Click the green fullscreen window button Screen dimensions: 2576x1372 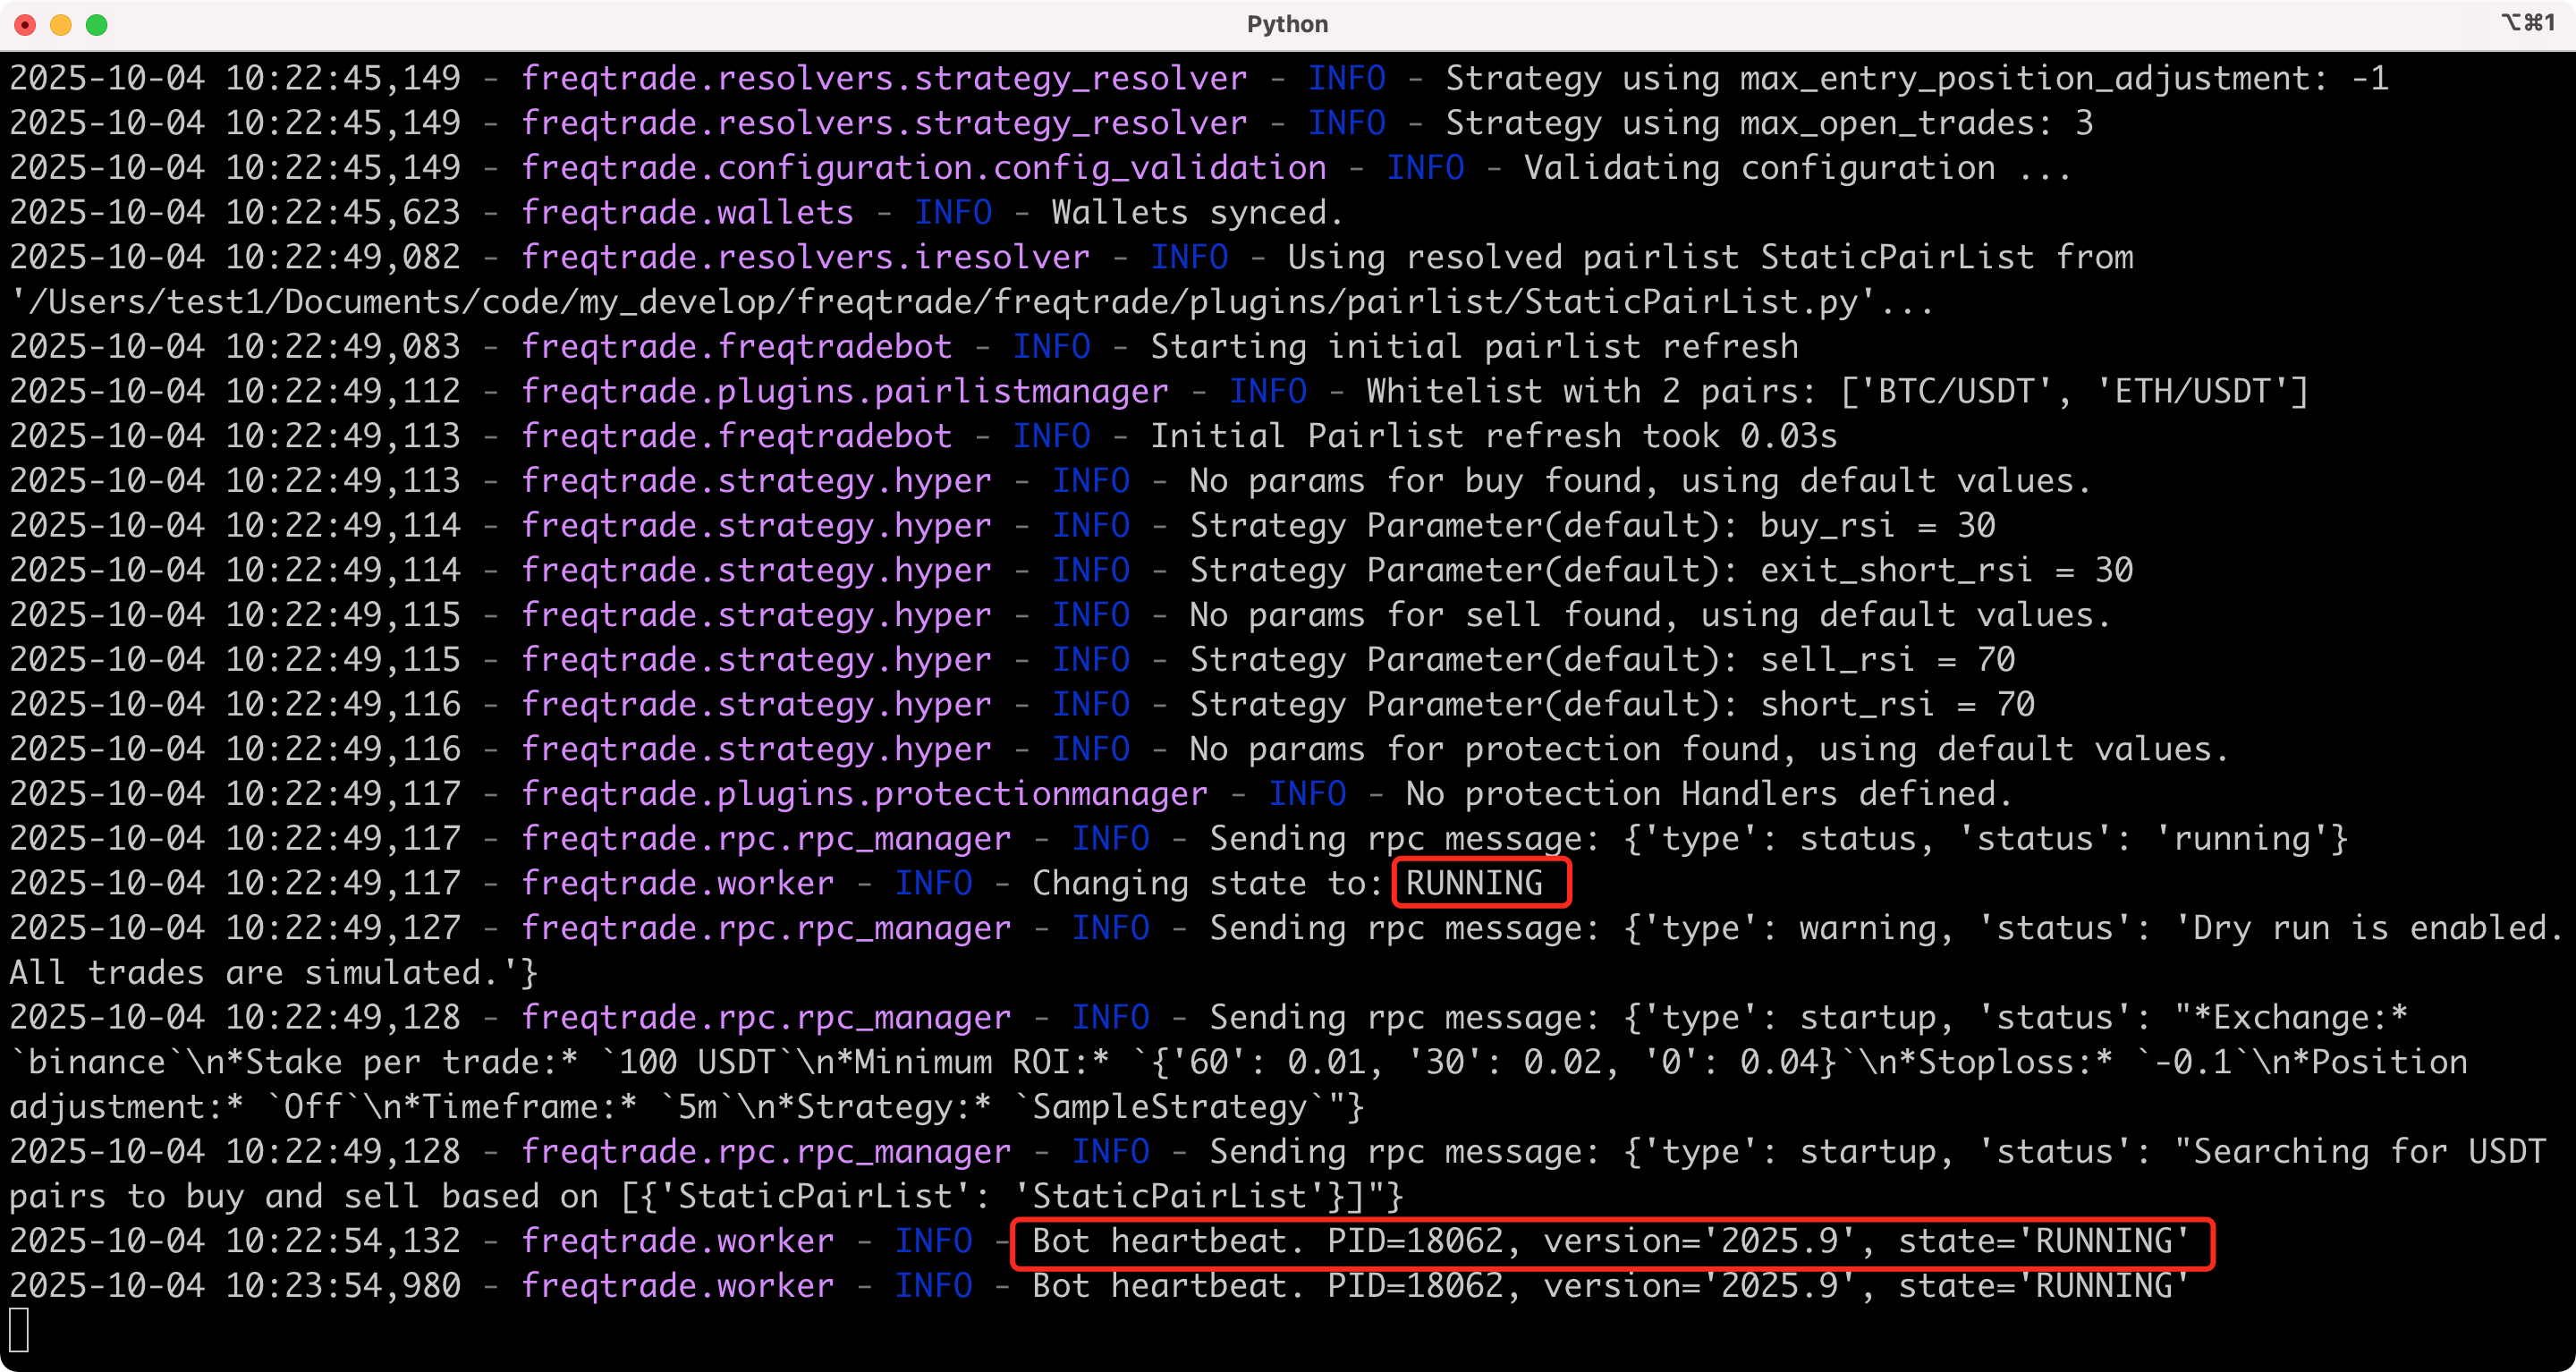coord(97,25)
